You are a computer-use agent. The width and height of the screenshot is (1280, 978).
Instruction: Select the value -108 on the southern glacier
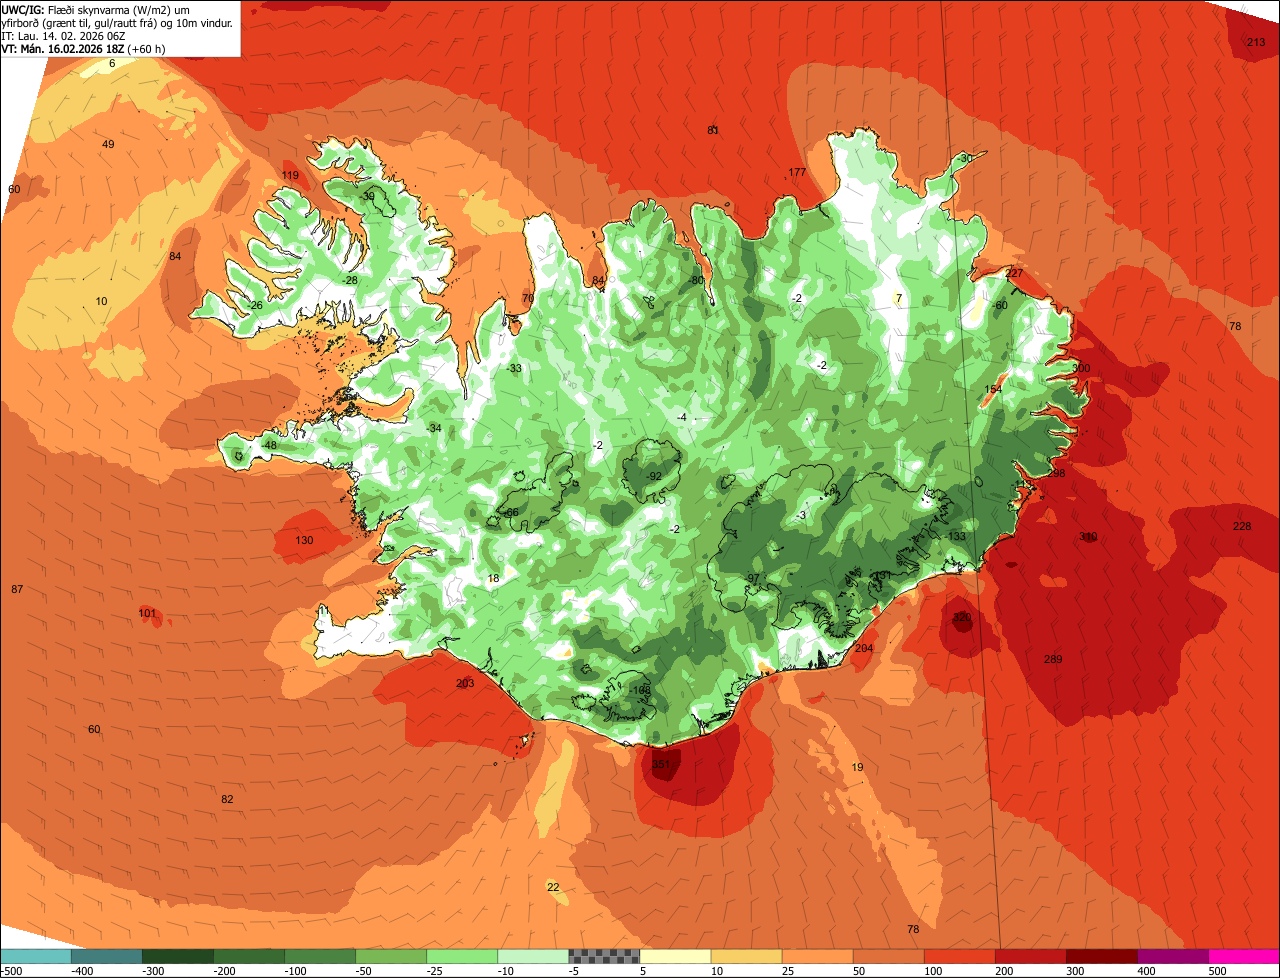coord(641,690)
